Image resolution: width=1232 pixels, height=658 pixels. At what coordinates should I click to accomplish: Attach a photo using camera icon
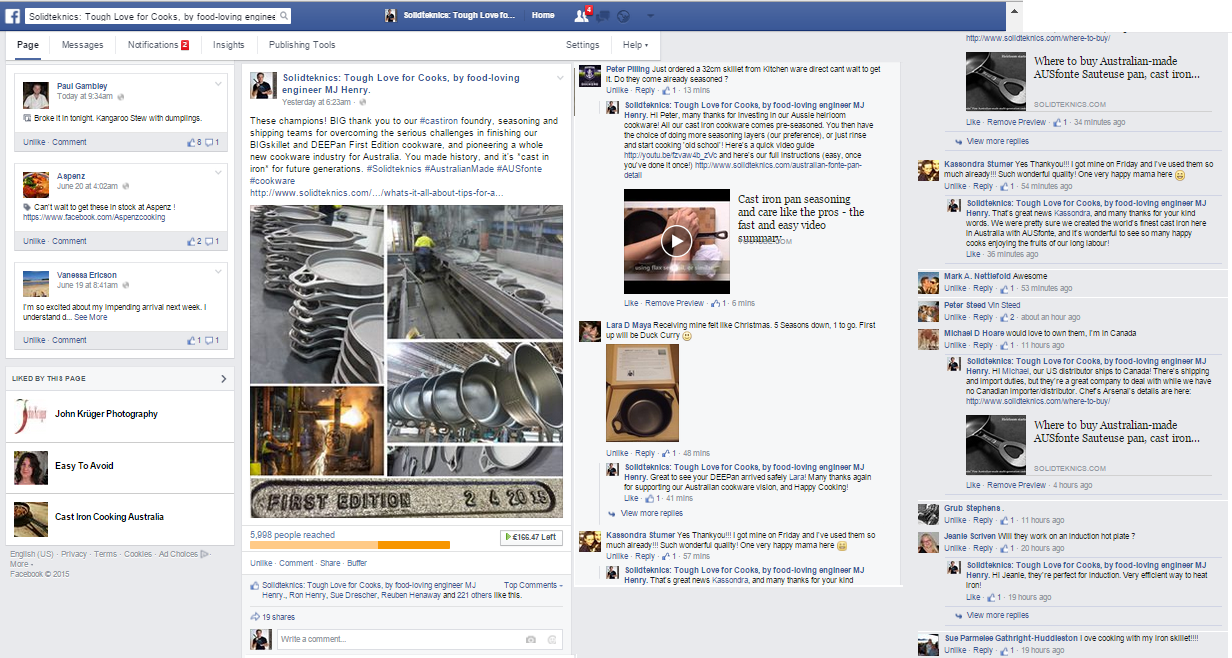pyautogui.click(x=531, y=640)
